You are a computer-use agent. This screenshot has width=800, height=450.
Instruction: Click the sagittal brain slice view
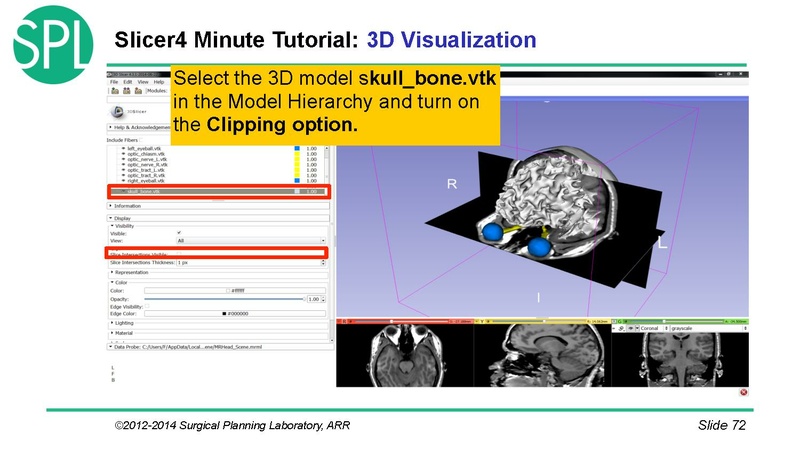tap(542, 355)
